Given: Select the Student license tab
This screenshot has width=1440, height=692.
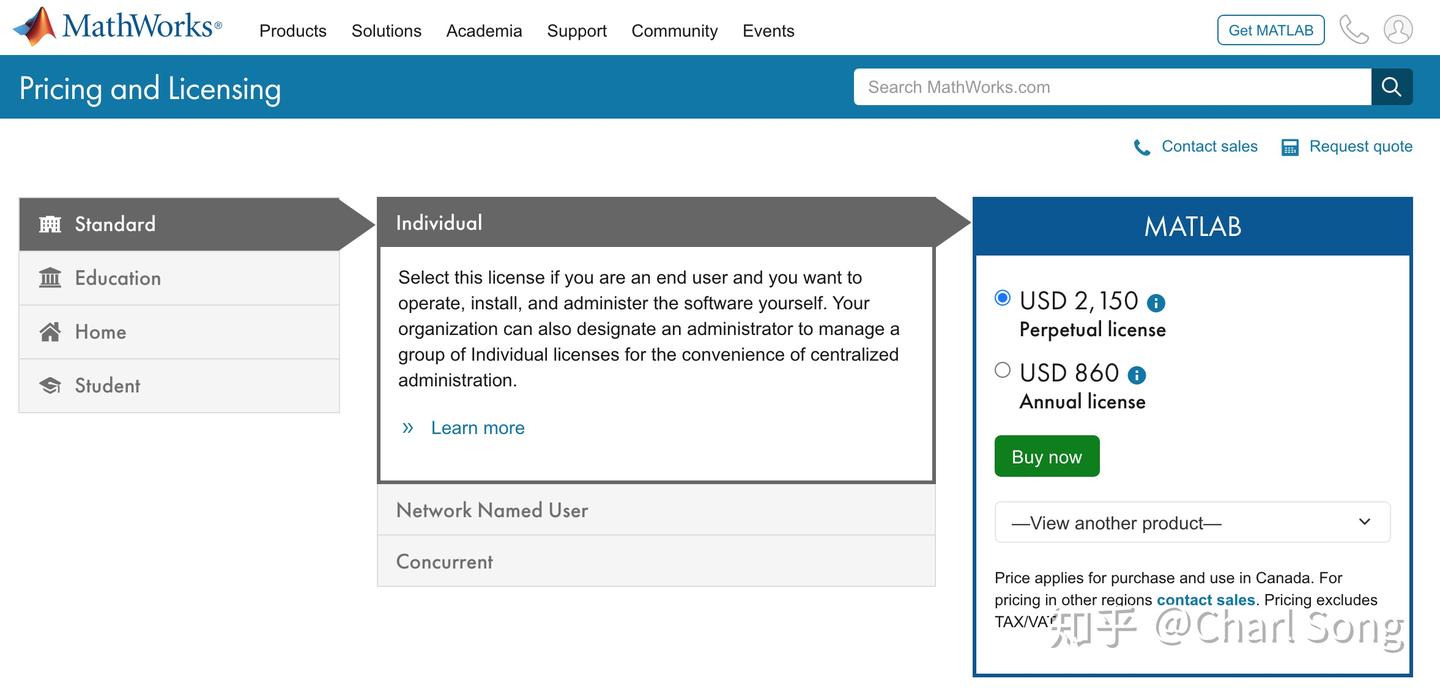Looking at the screenshot, I should click(179, 385).
